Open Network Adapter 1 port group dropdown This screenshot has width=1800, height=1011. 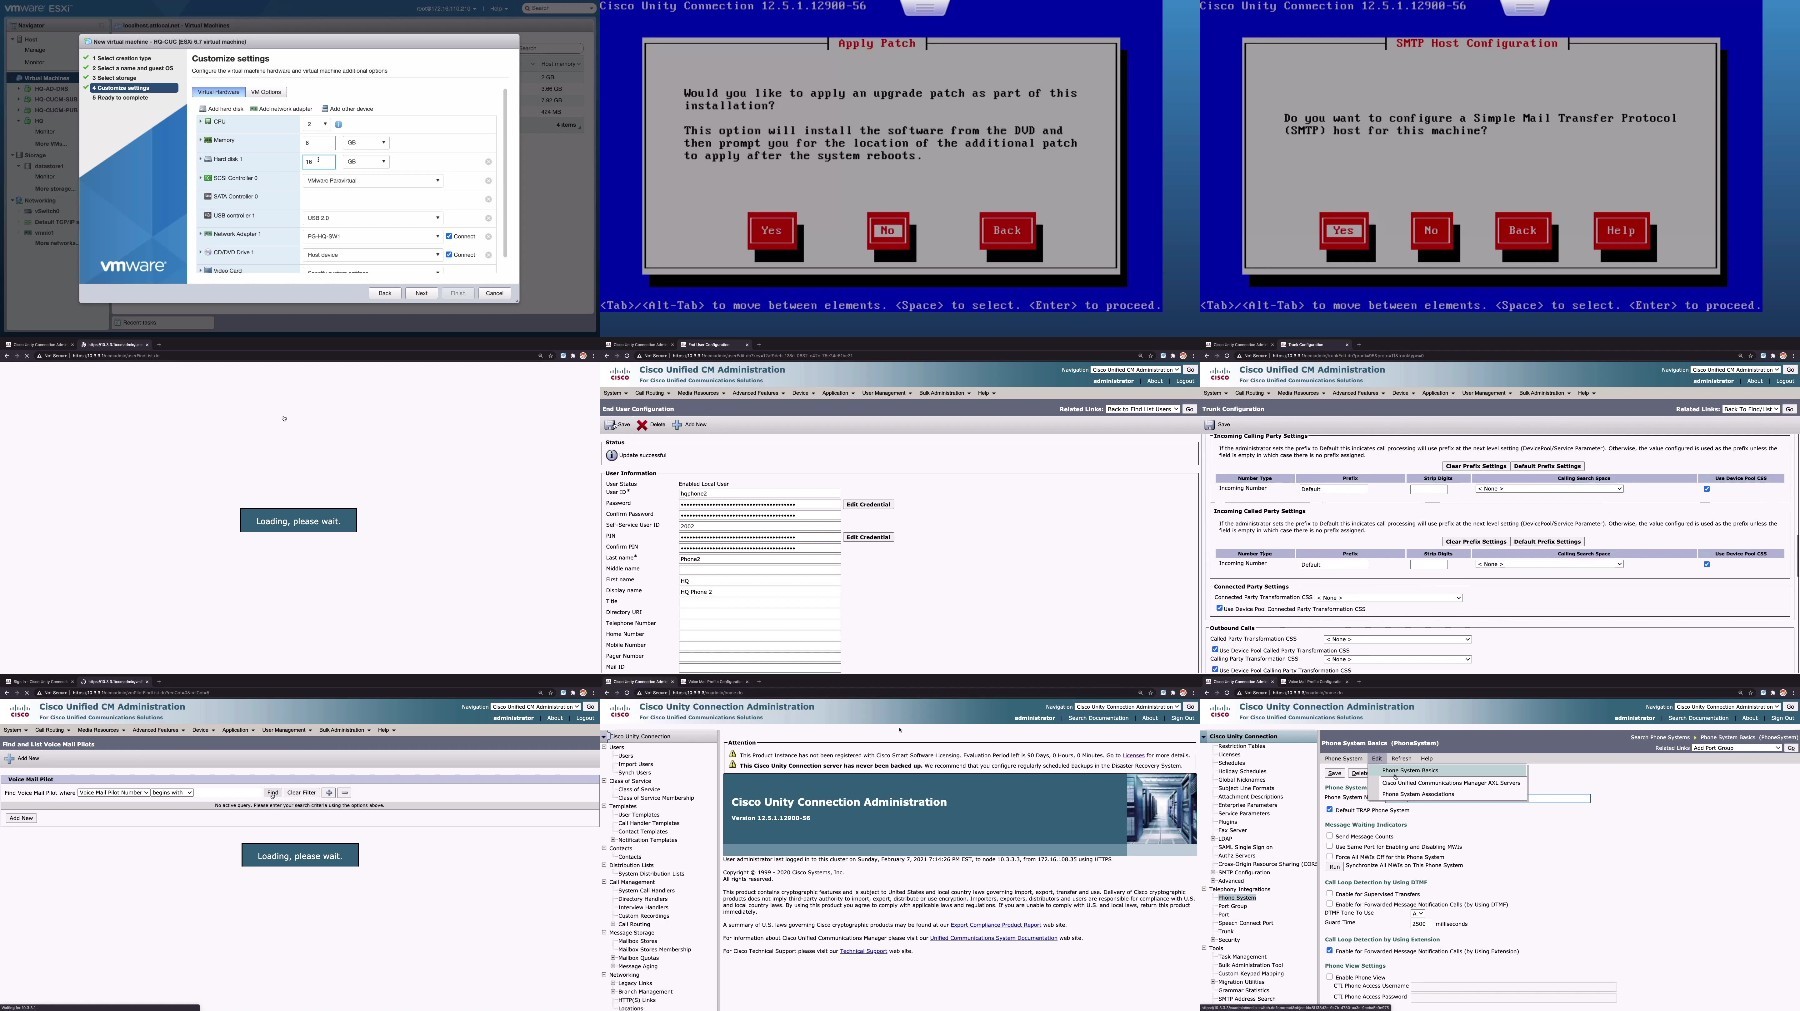point(373,236)
